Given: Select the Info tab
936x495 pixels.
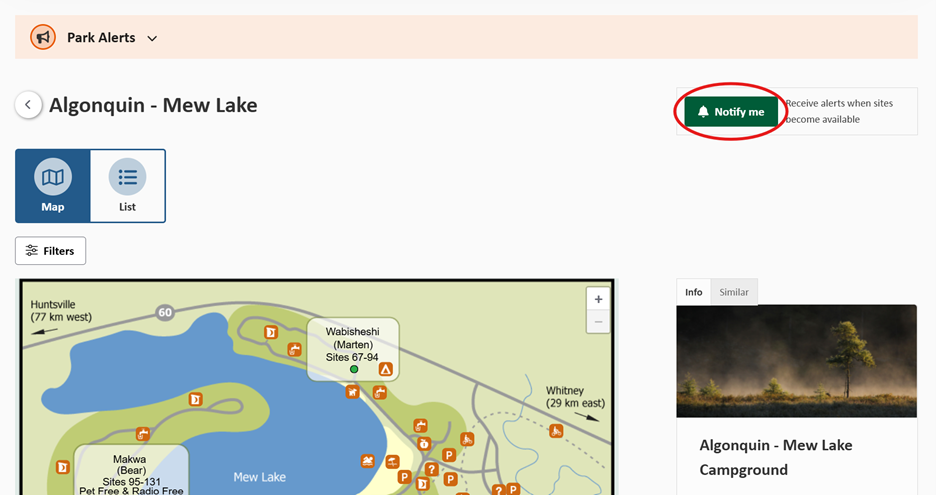Looking at the screenshot, I should click(x=694, y=292).
